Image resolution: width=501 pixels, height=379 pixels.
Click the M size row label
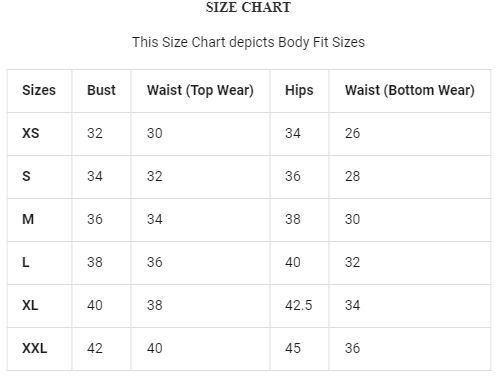(x=28, y=219)
